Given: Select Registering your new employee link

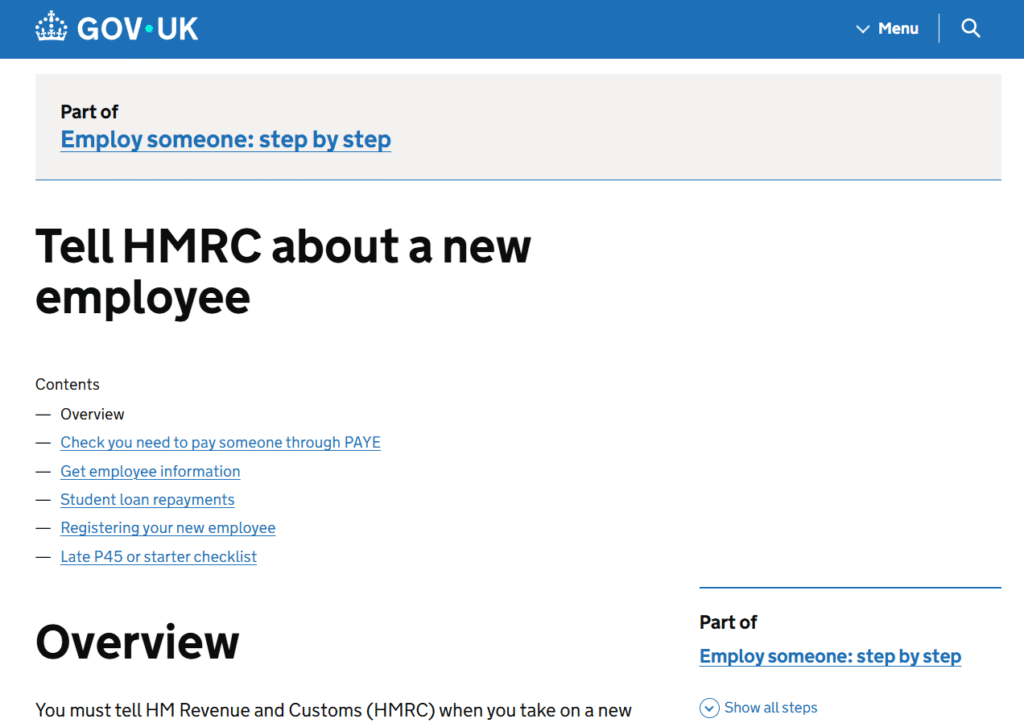Looking at the screenshot, I should pos(167,527).
